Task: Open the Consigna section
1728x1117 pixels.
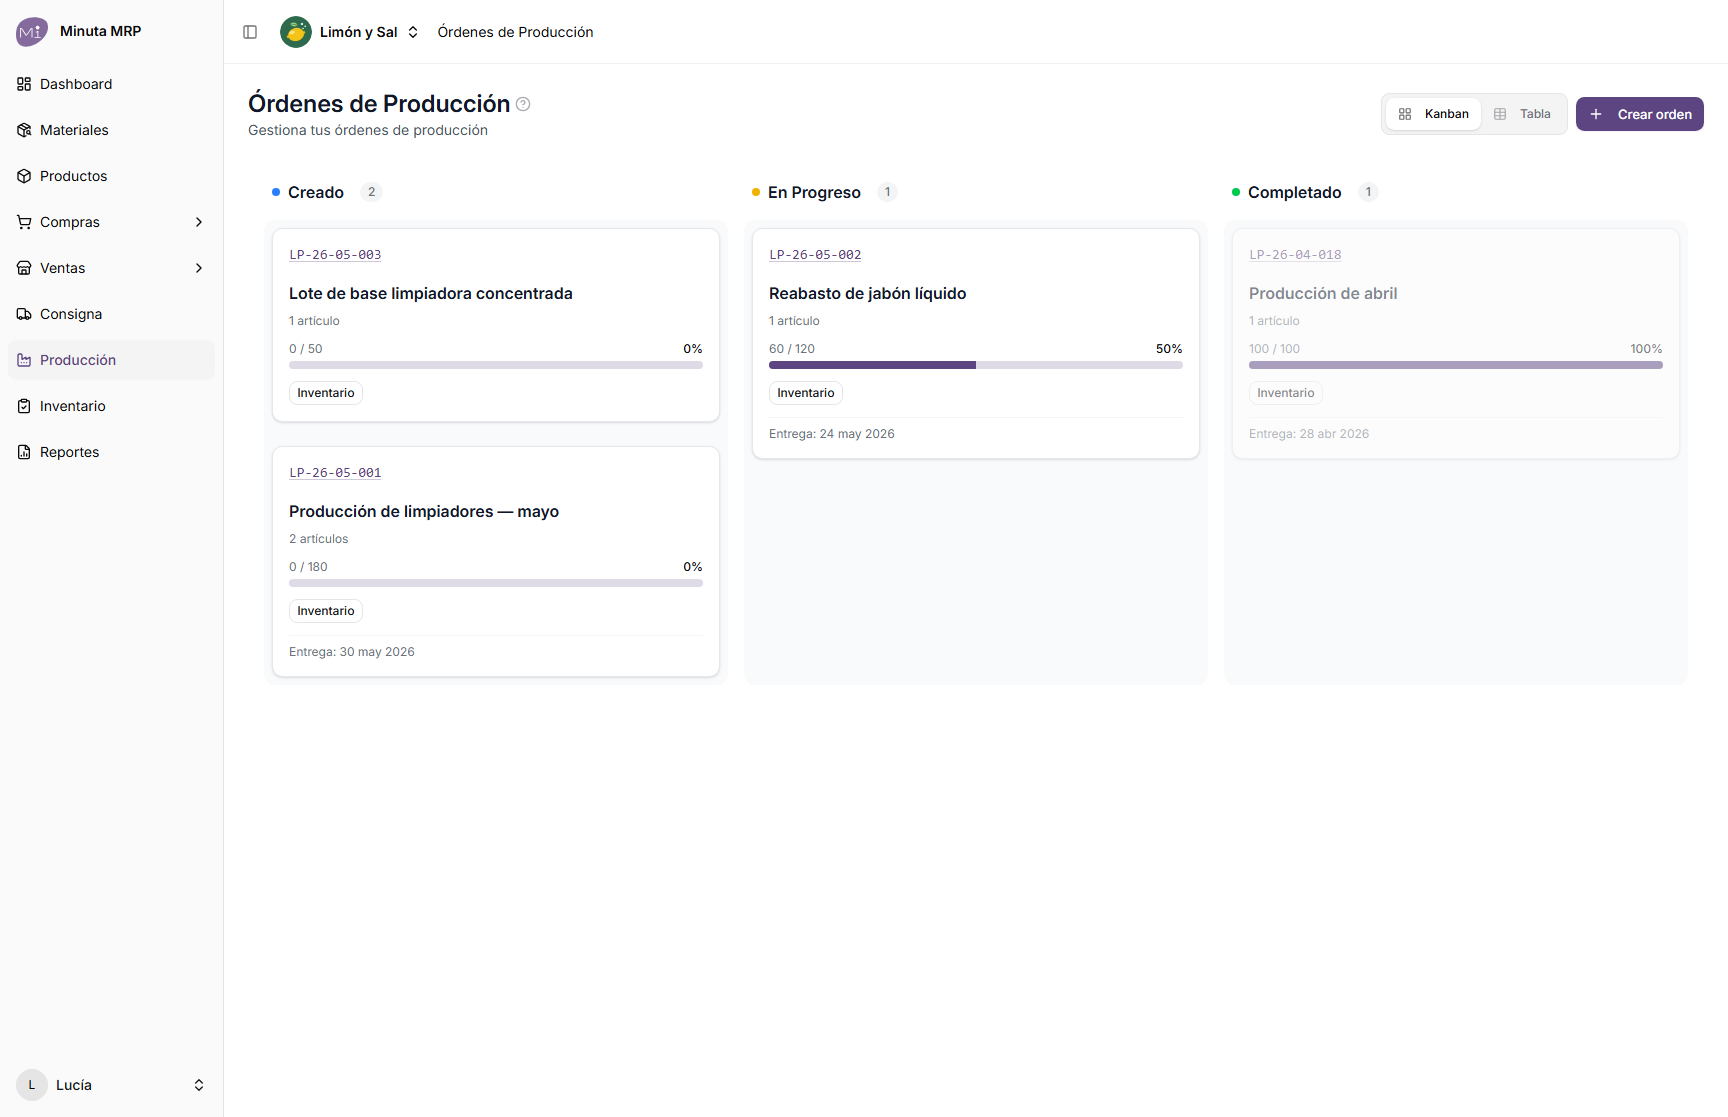Action: 111,314
